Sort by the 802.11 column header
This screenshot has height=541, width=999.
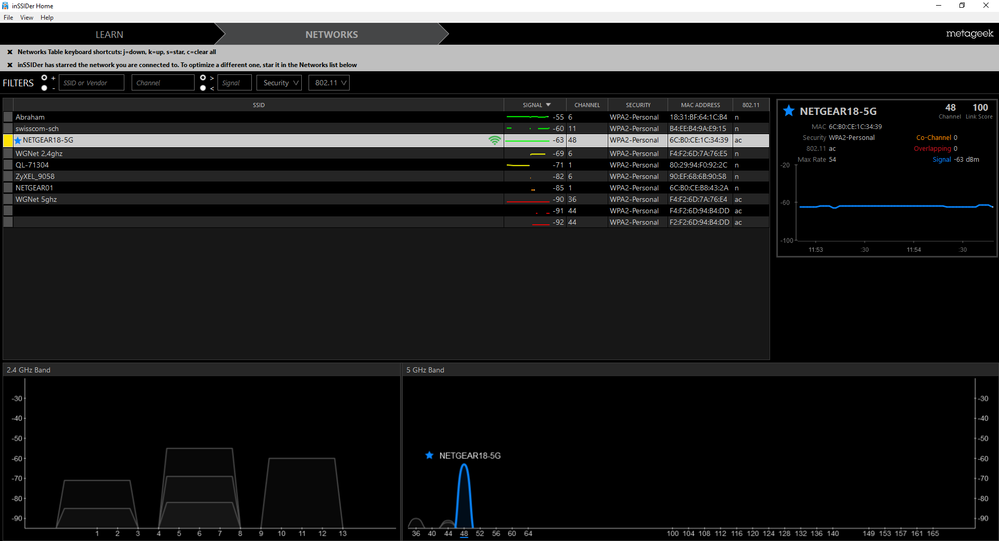(751, 105)
